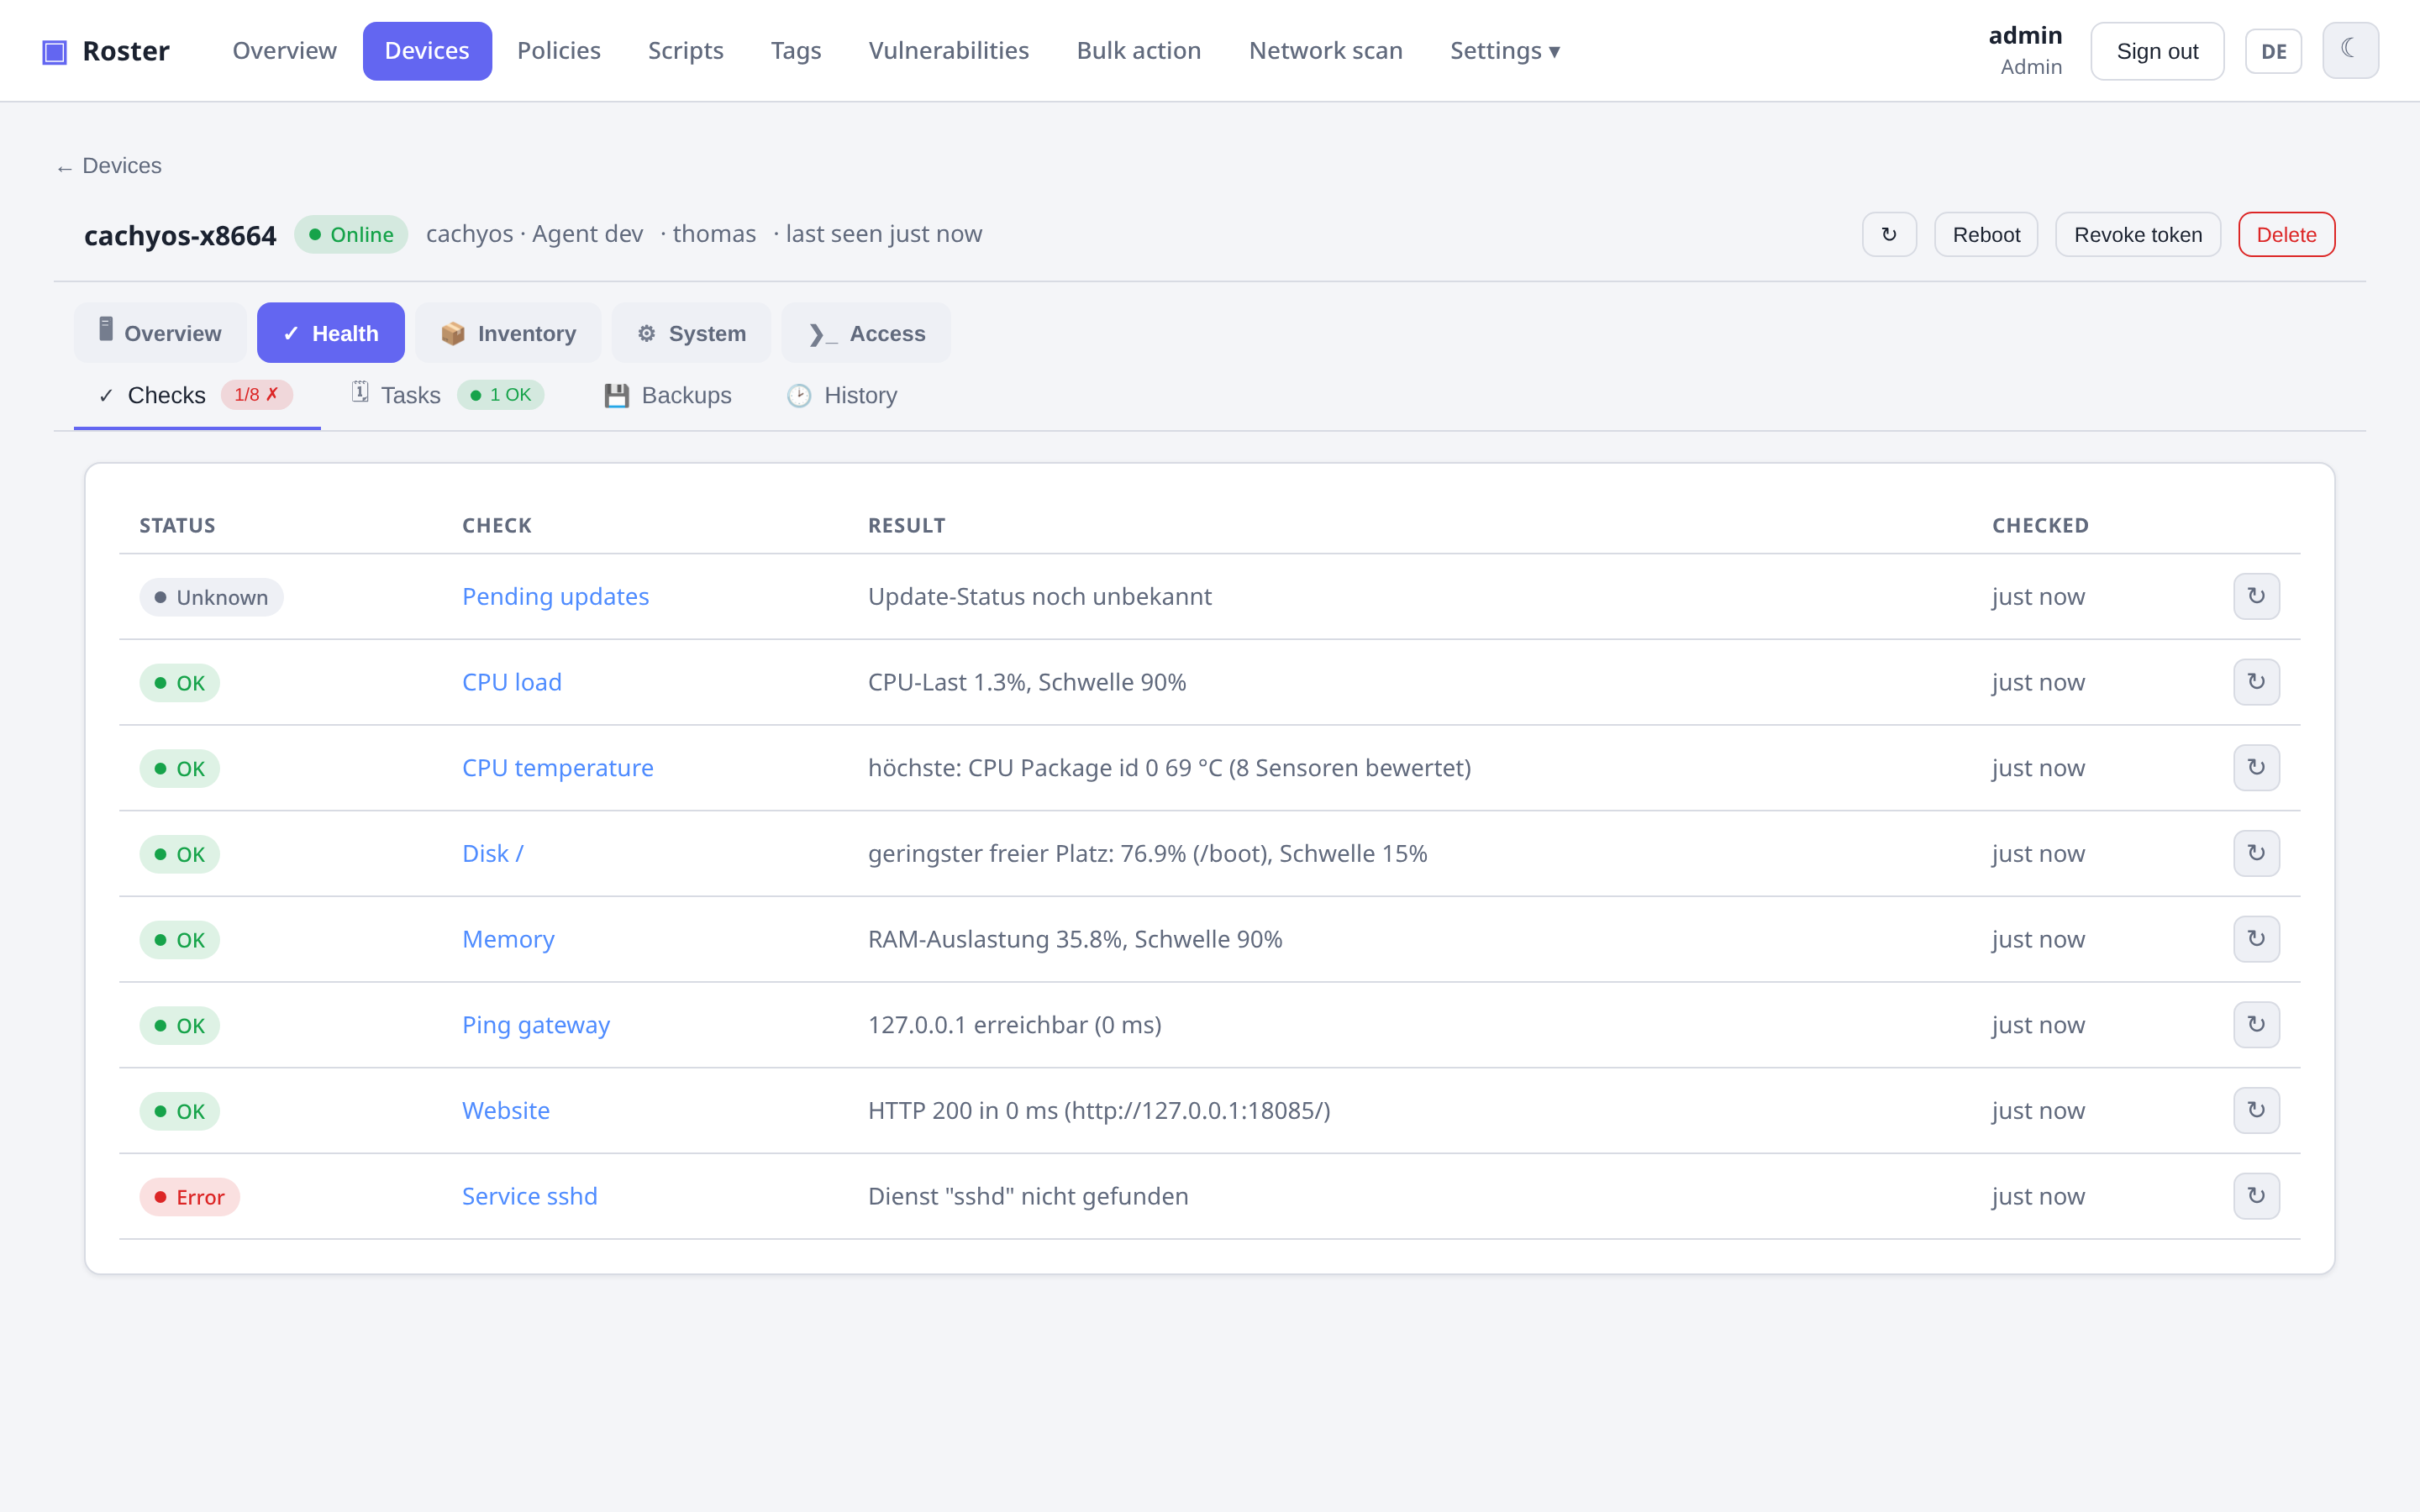Switch to the Access tab

[866, 333]
